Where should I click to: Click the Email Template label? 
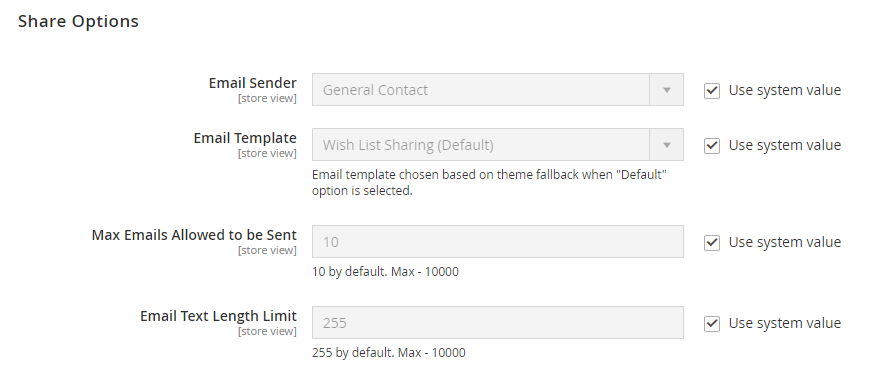245,138
